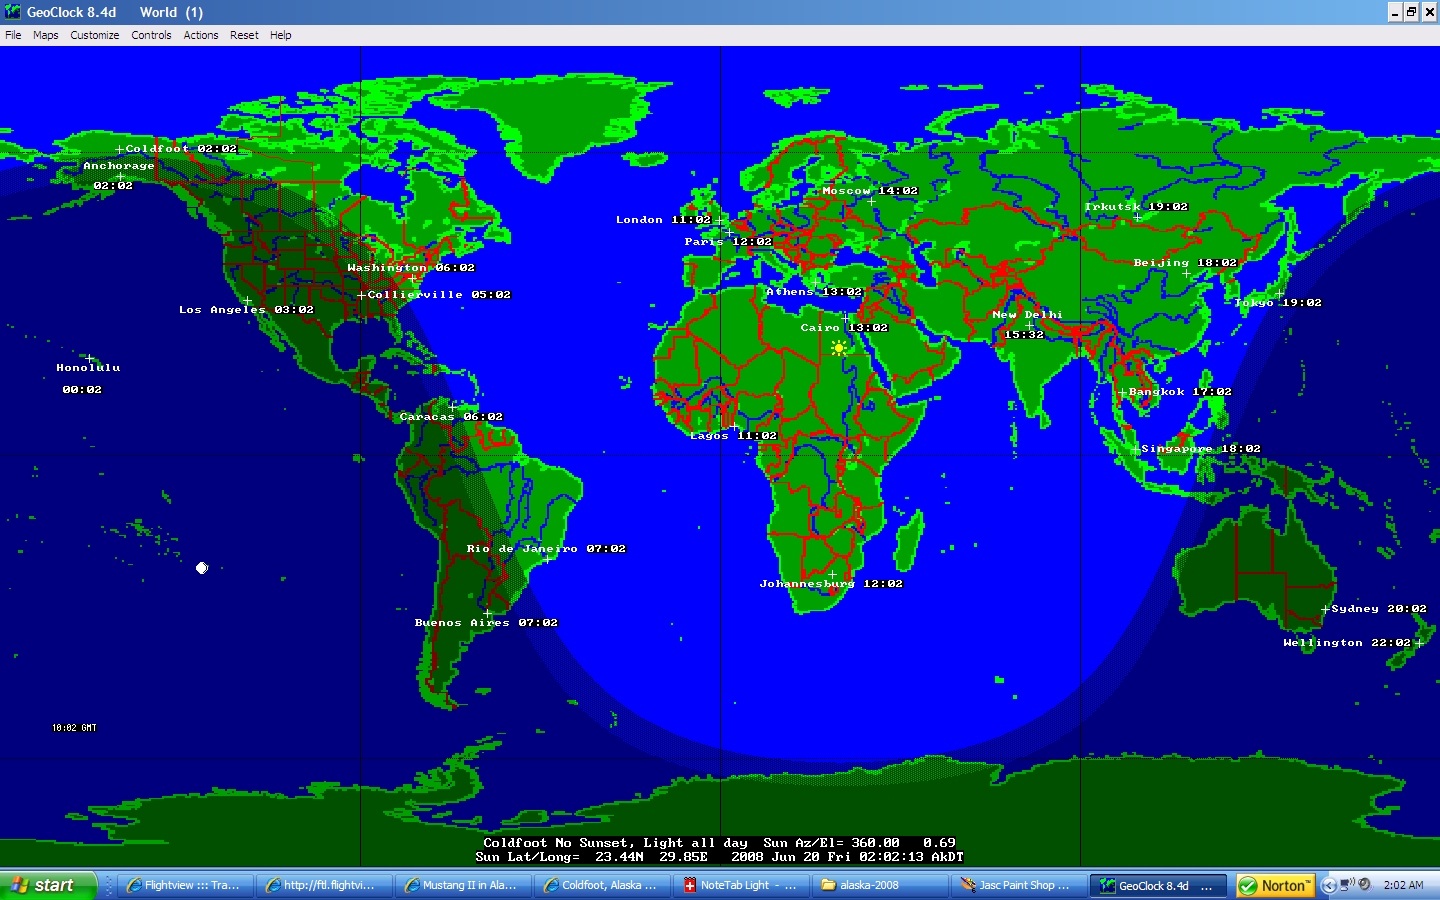
Task: Click the Honolulu city label
Action: 88,368
